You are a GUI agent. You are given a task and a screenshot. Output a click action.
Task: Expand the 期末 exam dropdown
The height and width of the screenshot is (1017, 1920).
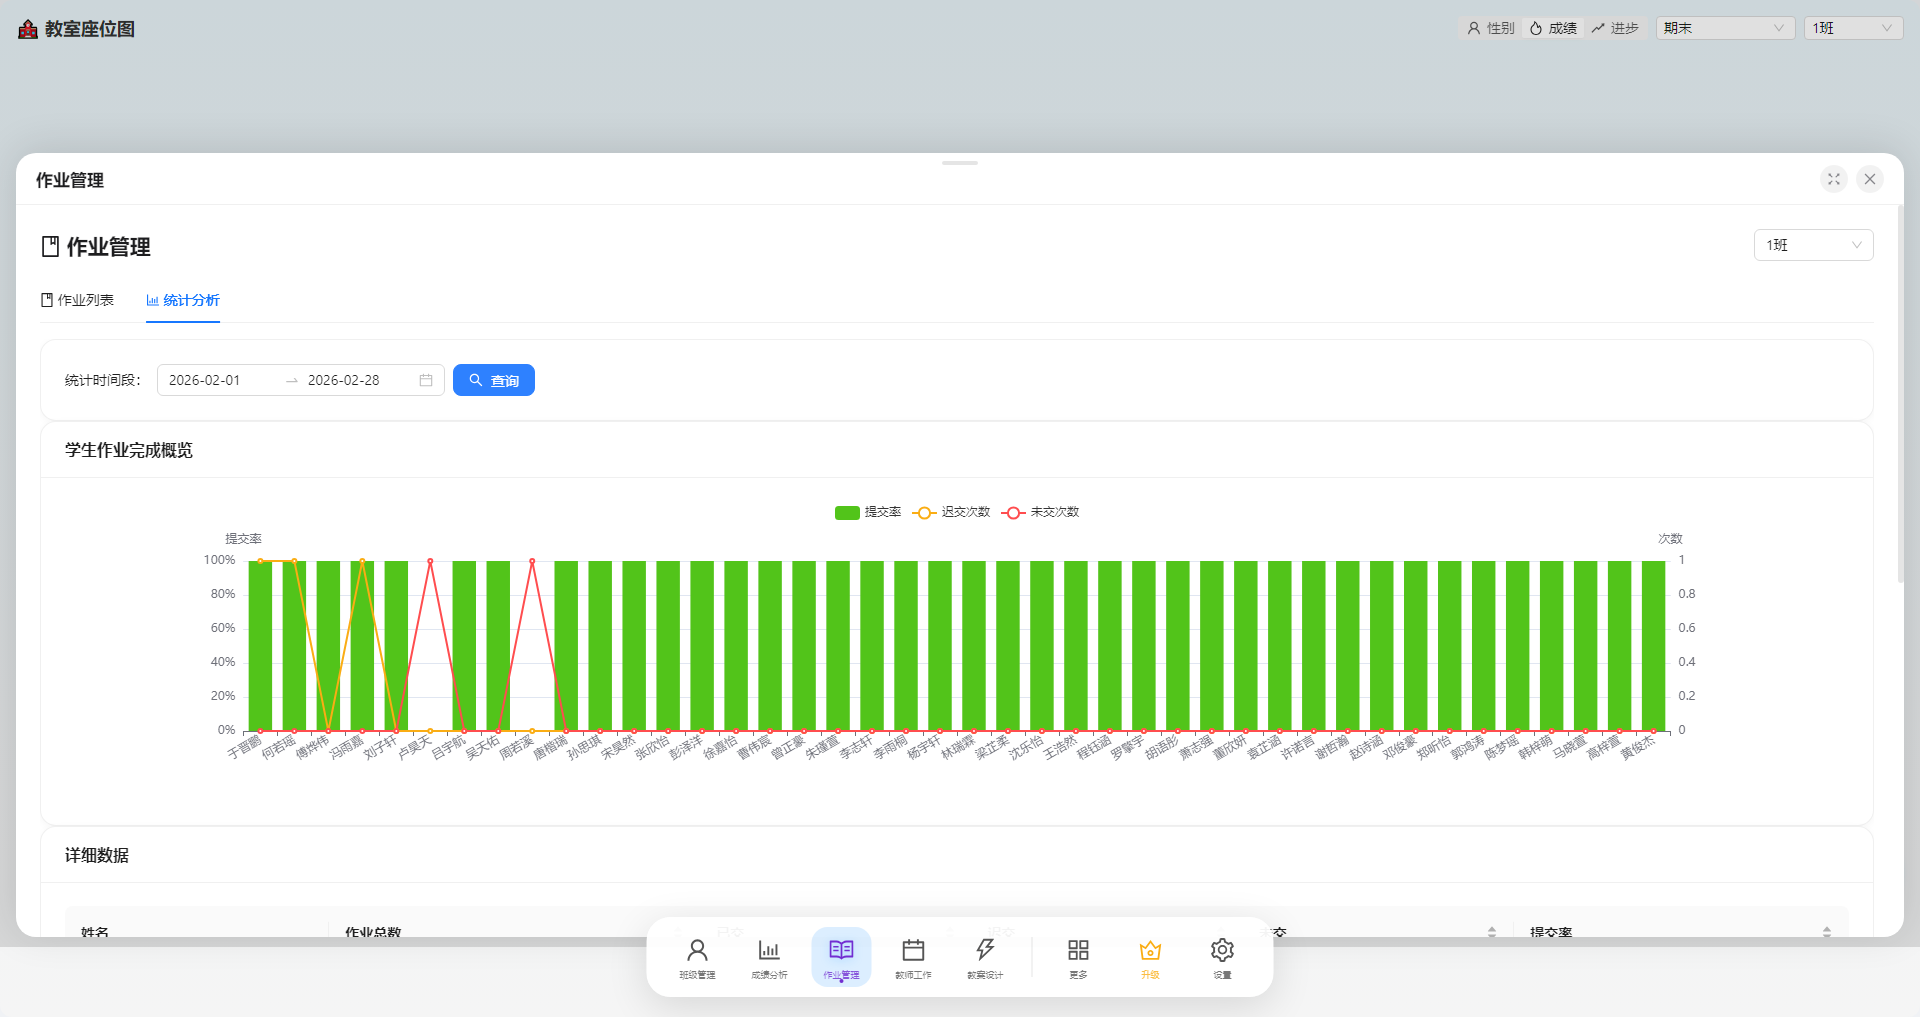pyautogui.click(x=1724, y=28)
